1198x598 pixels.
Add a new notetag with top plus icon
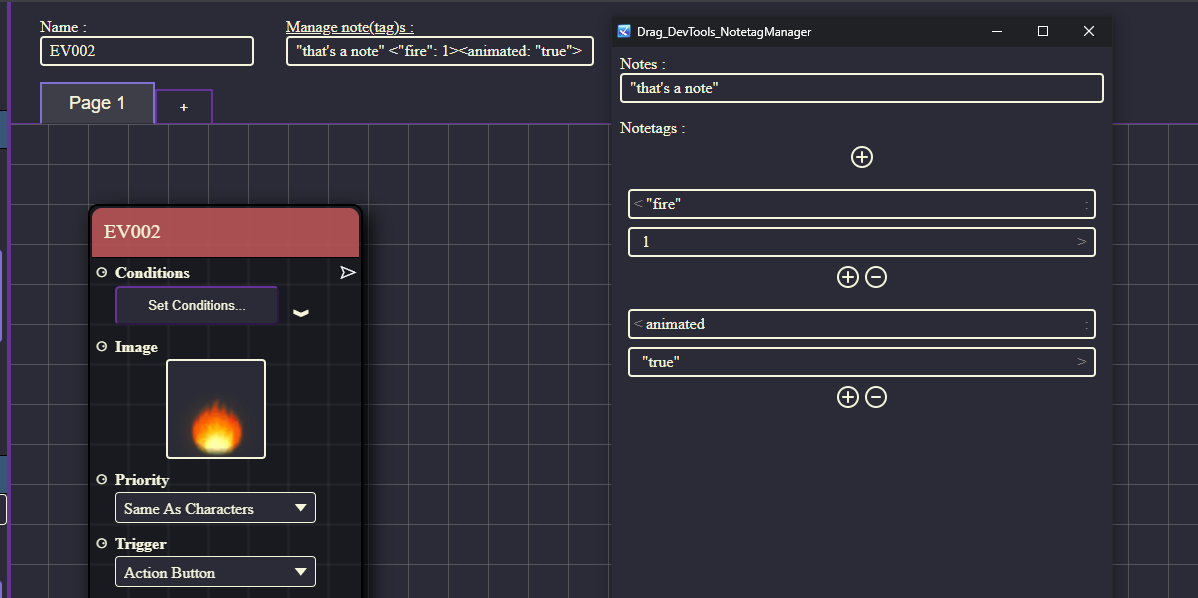[862, 157]
